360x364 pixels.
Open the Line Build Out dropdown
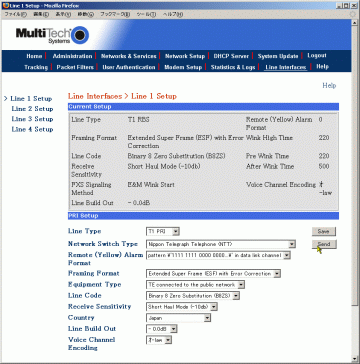tap(162, 329)
